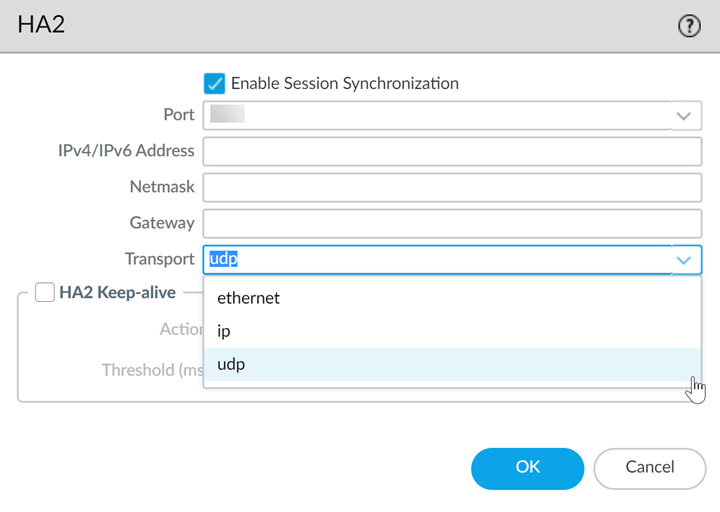Focus the IPv4/IPv6 Address field
Screen dimensions: 720x512
pos(452,152)
